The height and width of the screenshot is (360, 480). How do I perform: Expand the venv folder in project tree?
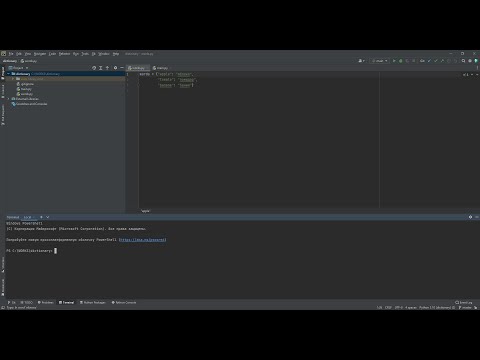point(13,79)
